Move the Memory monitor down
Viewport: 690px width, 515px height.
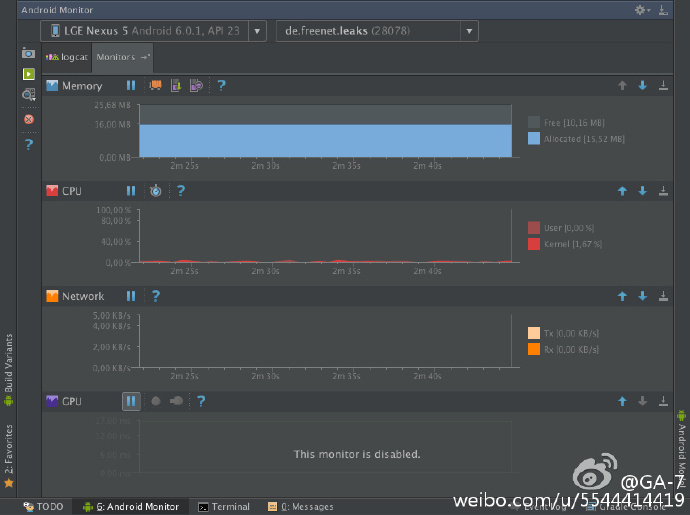[x=642, y=85]
